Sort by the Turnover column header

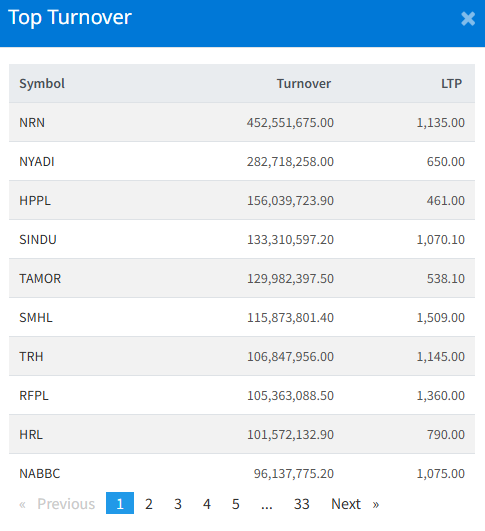[304, 83]
